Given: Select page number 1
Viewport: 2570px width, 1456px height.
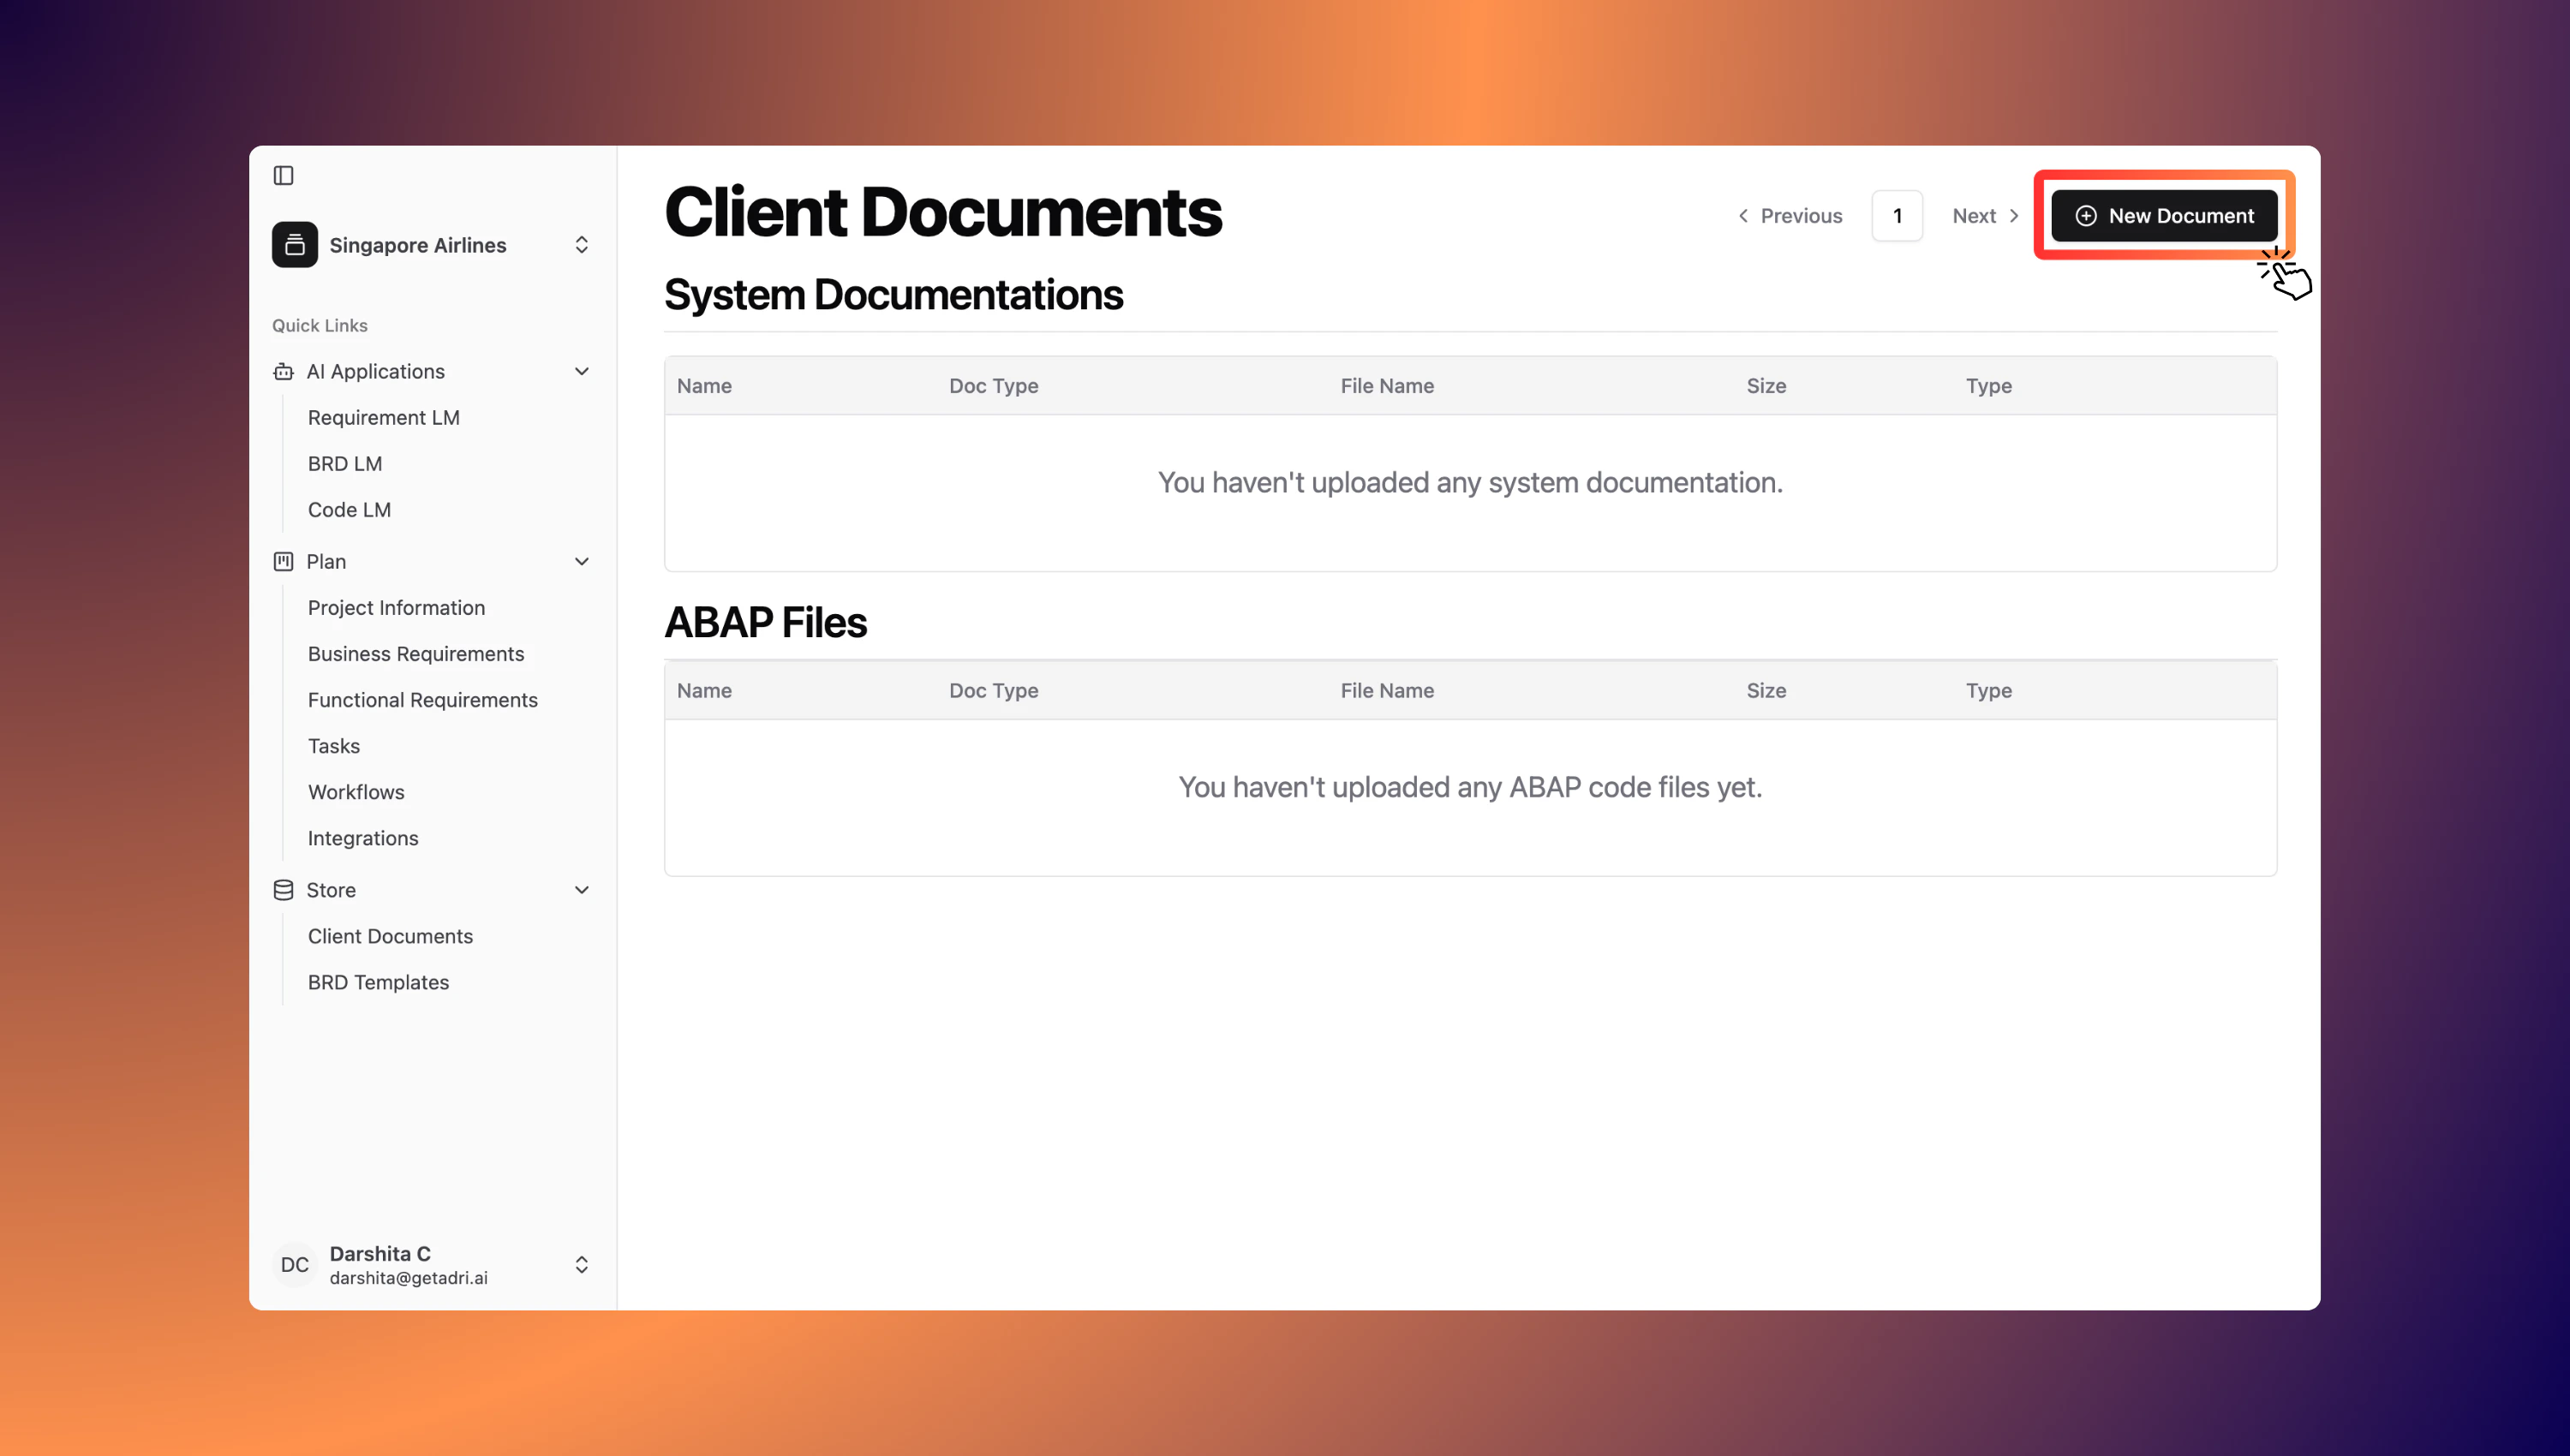Looking at the screenshot, I should click(1896, 216).
